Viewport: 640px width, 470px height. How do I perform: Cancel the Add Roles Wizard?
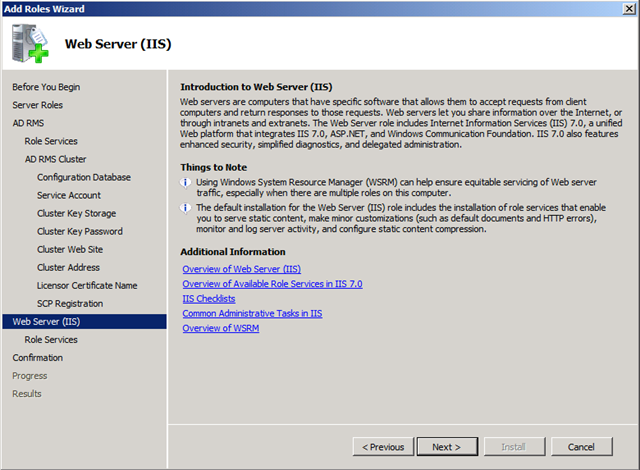click(x=582, y=447)
